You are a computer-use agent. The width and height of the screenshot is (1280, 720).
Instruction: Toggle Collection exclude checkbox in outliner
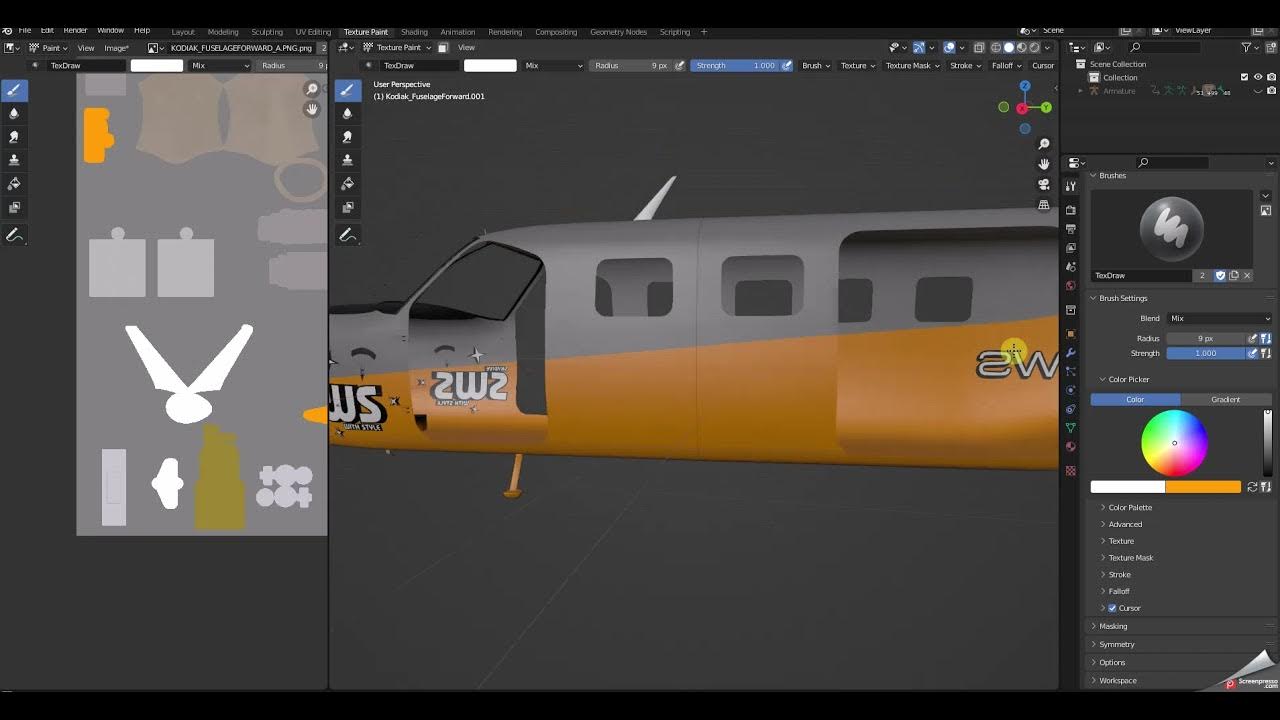click(1244, 77)
